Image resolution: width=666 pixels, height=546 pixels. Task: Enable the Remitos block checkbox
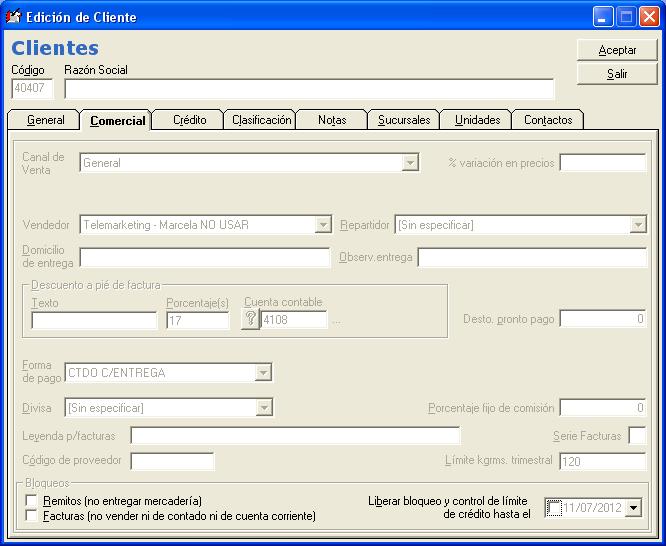pos(32,500)
